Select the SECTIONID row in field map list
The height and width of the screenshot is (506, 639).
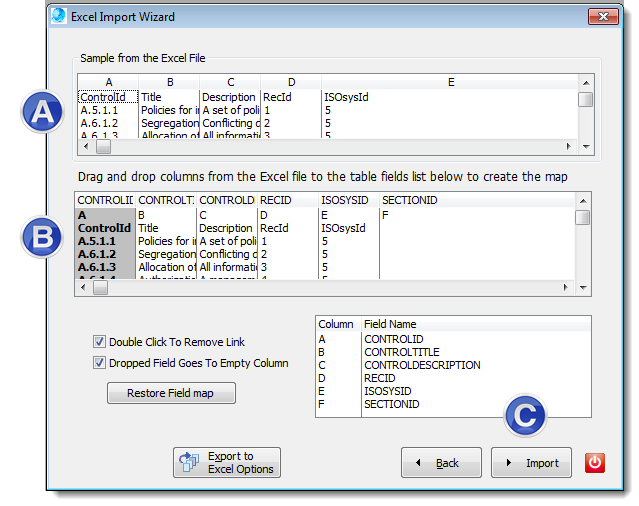(x=453, y=404)
